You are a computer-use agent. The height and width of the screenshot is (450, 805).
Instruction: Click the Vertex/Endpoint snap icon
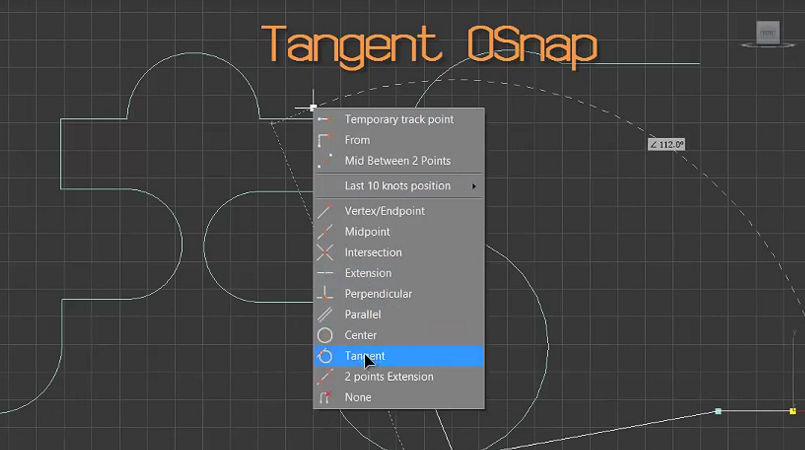pyautogui.click(x=324, y=211)
